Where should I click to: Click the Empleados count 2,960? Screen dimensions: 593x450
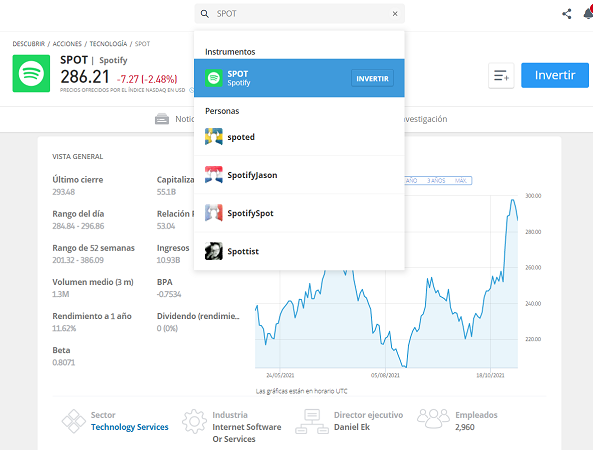click(465, 427)
